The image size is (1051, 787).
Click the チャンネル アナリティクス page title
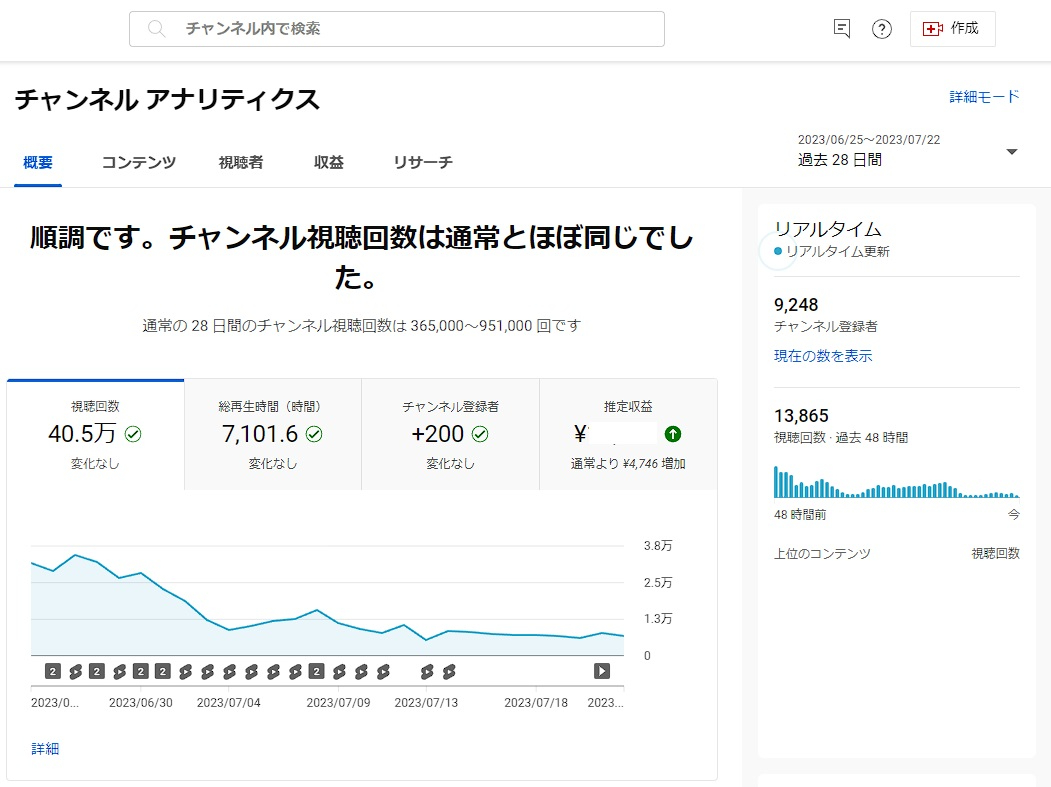(167, 100)
